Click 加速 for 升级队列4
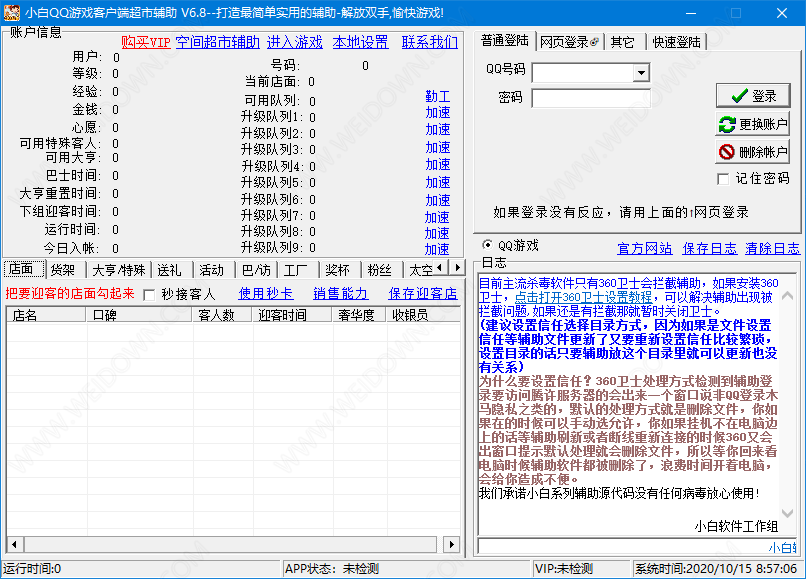 tap(438, 165)
